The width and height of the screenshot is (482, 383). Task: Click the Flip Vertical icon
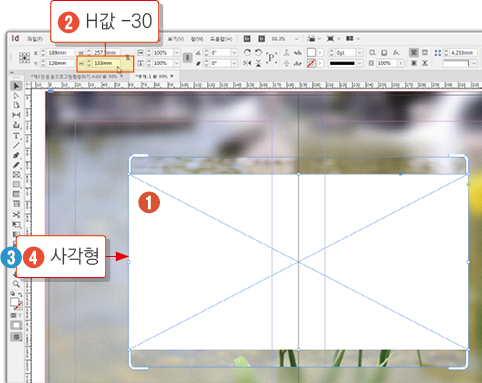[258, 63]
